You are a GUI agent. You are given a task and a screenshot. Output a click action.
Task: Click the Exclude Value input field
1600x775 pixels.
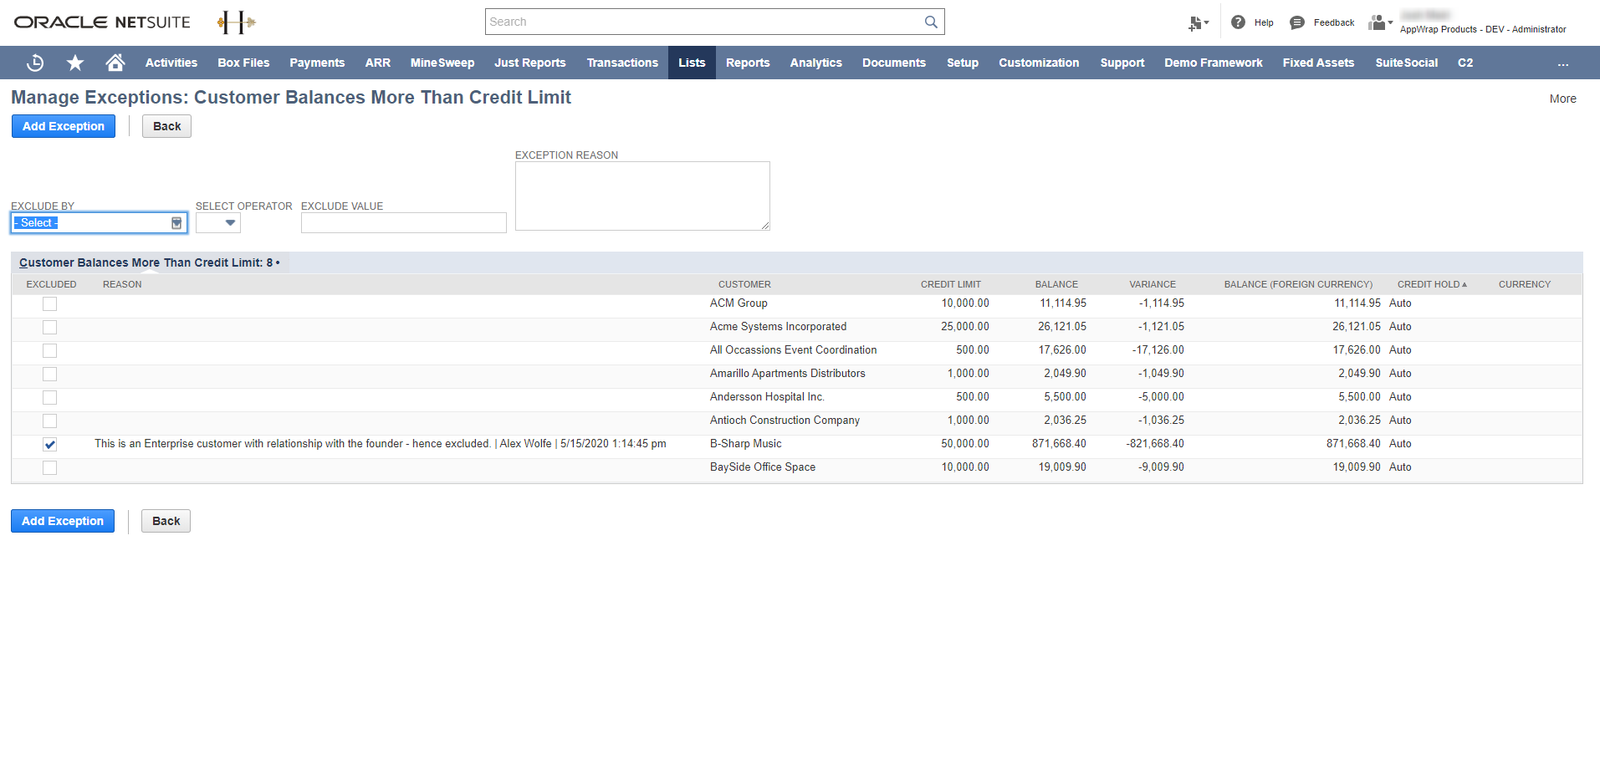pos(404,223)
